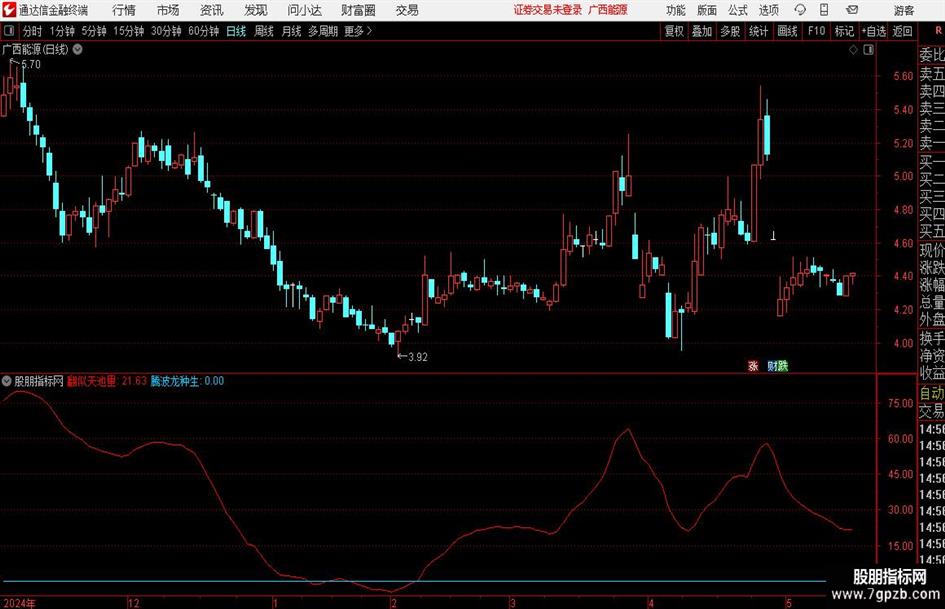Switch to 周线 weekly tab

coord(264,31)
